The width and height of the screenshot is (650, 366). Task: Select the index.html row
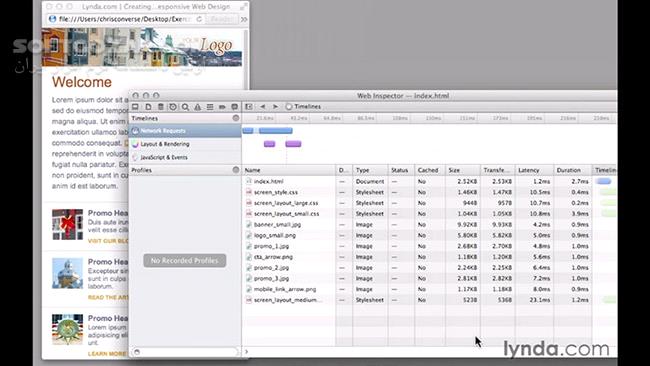[429, 181]
